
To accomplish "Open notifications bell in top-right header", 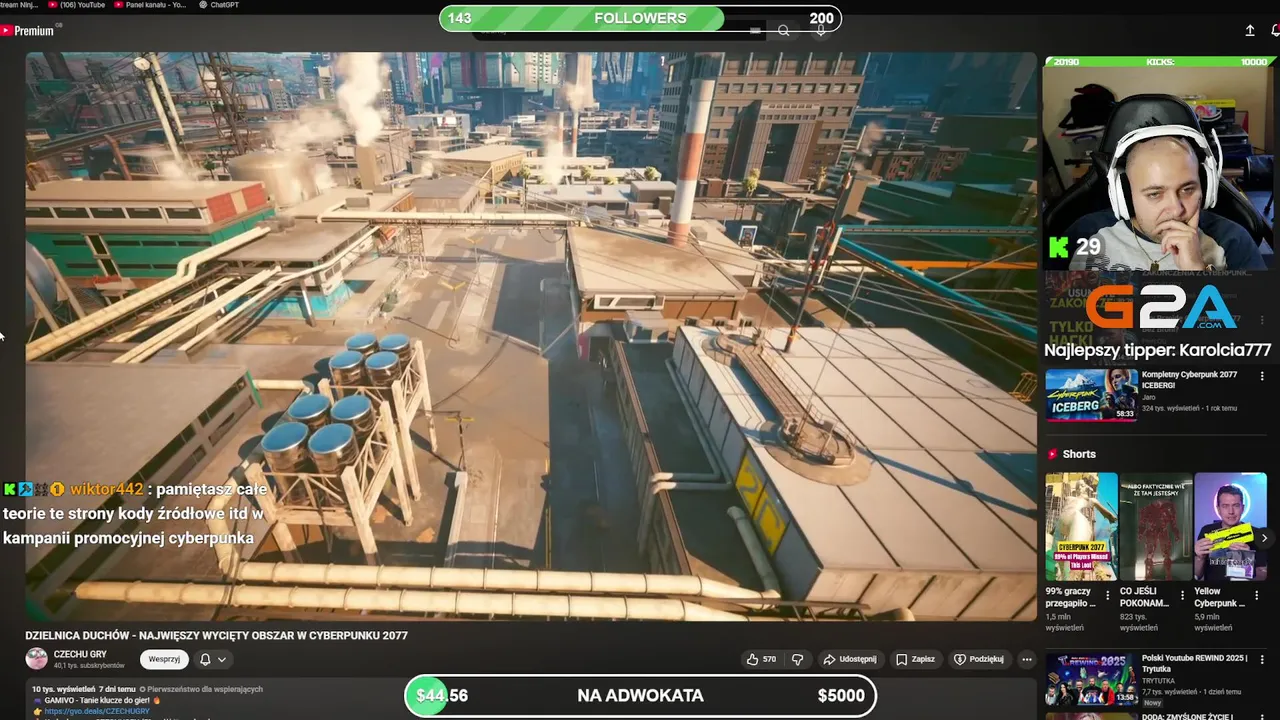I will [1275, 31].
